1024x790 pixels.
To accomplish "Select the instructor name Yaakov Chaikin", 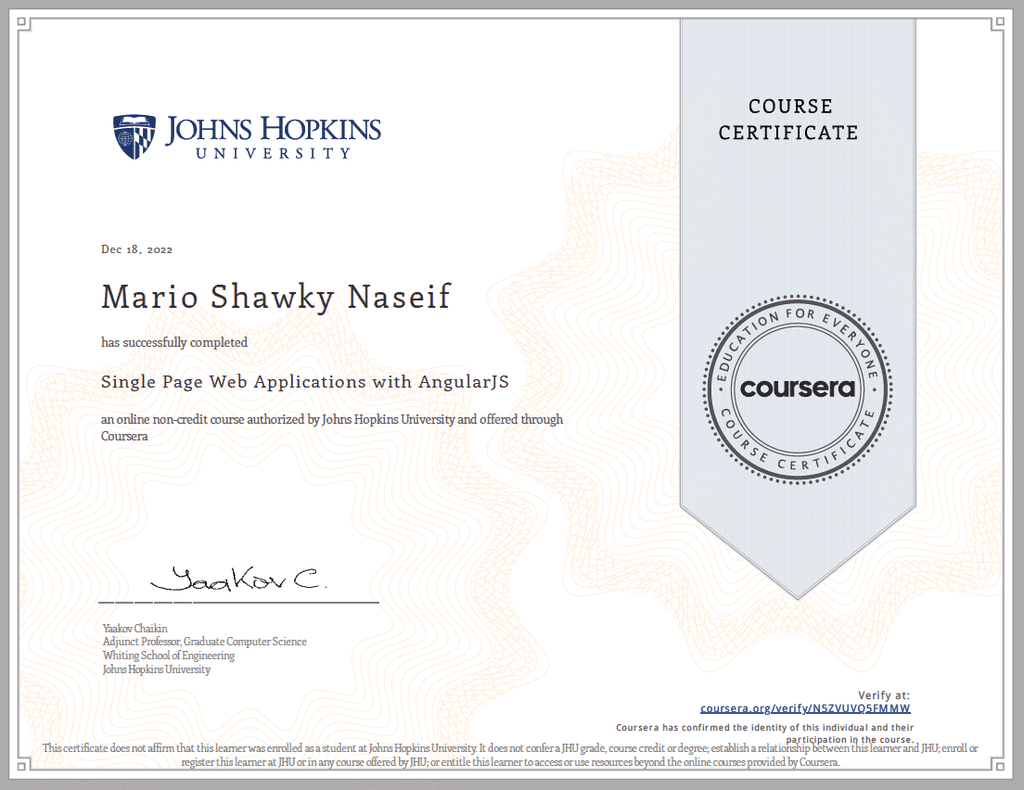I will (x=135, y=628).
